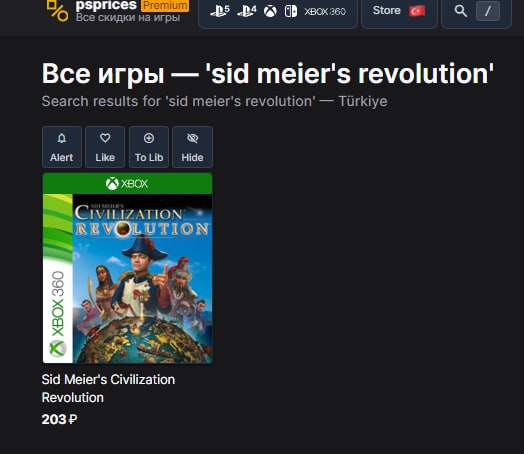Click the slash shortcut search field
The width and height of the screenshot is (524, 454).
488,11
